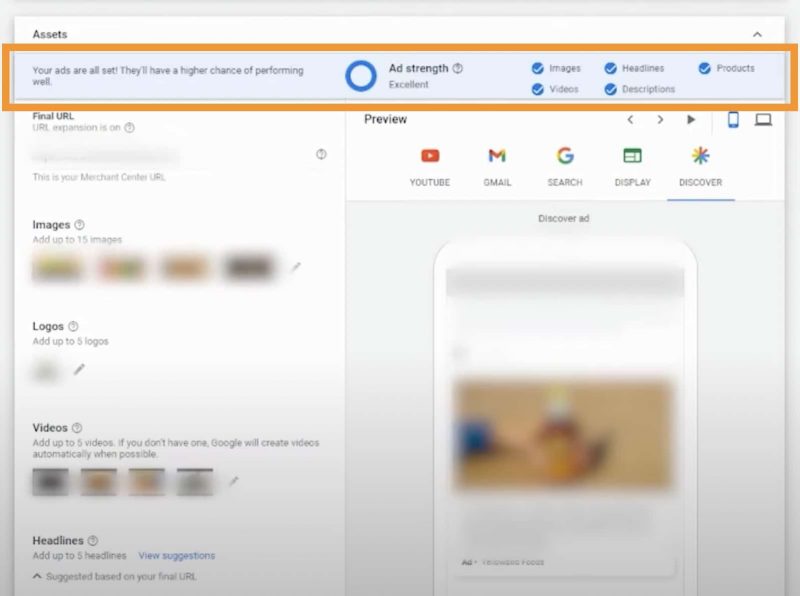
Task: Click the Ad strength help icon
Action: (x=458, y=69)
